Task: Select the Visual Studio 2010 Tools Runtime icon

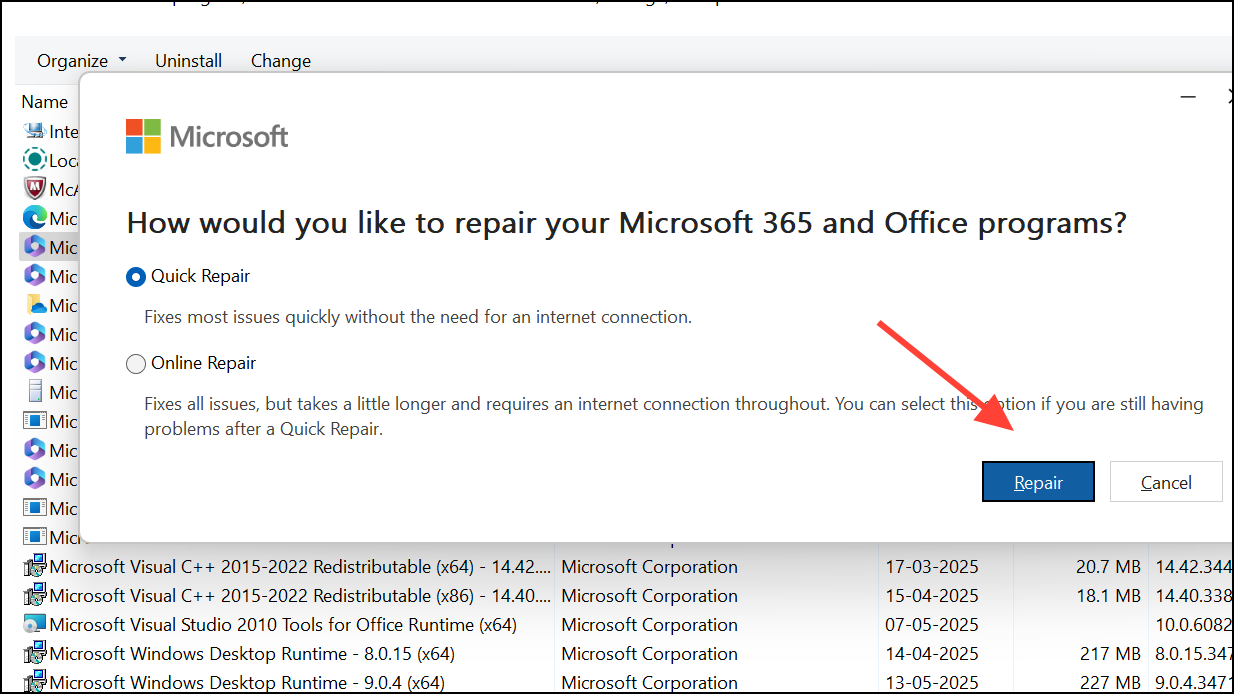Action: (x=33, y=624)
